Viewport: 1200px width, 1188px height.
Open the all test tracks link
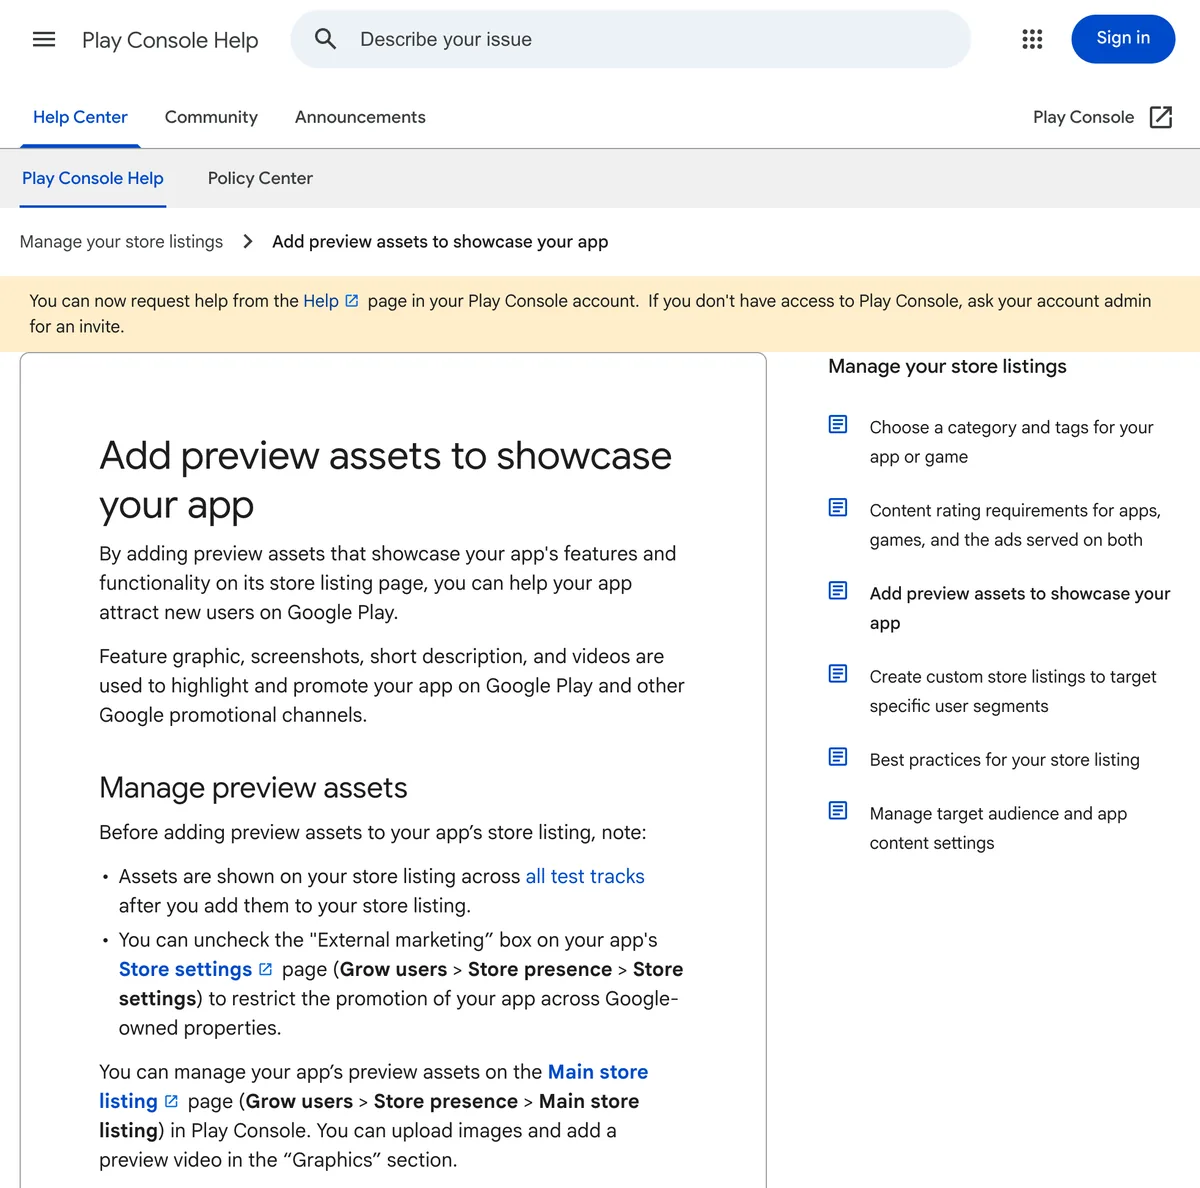click(x=585, y=876)
